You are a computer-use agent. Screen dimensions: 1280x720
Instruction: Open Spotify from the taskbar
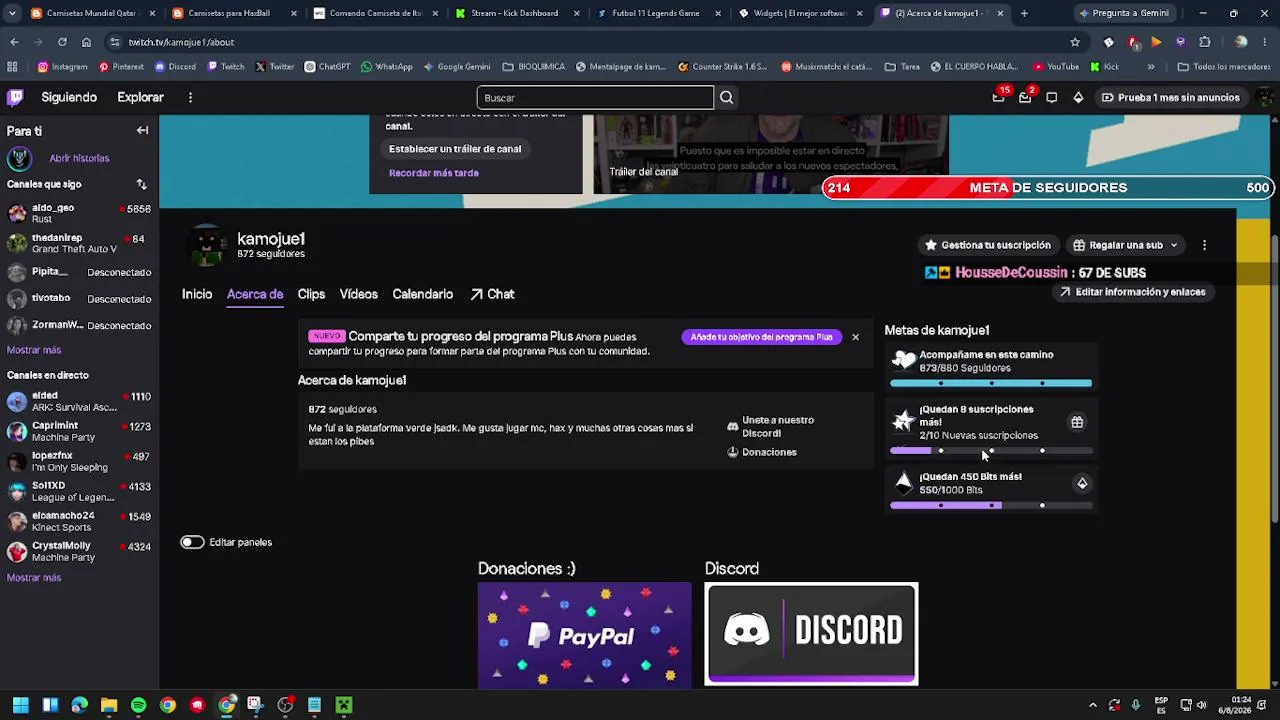[x=138, y=705]
